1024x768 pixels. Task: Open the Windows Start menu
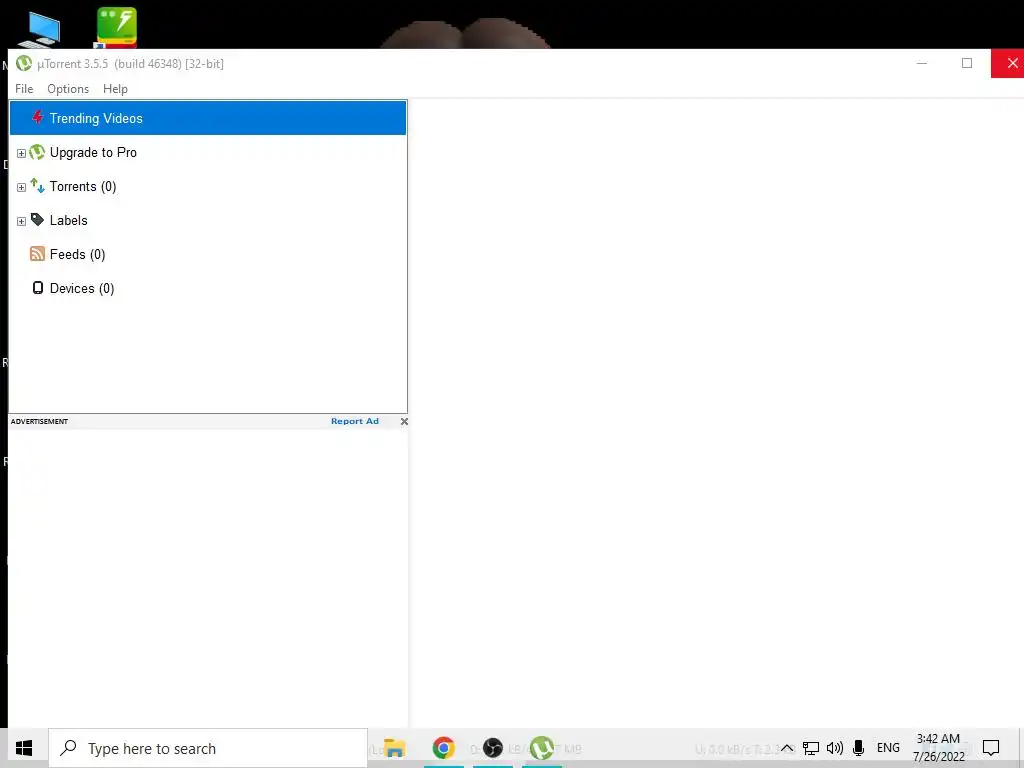point(24,748)
